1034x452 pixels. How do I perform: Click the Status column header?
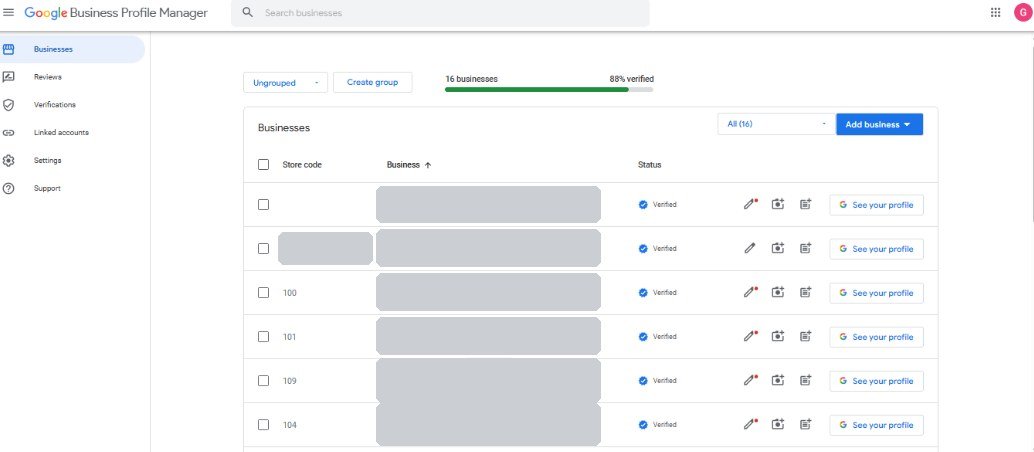tap(650, 165)
